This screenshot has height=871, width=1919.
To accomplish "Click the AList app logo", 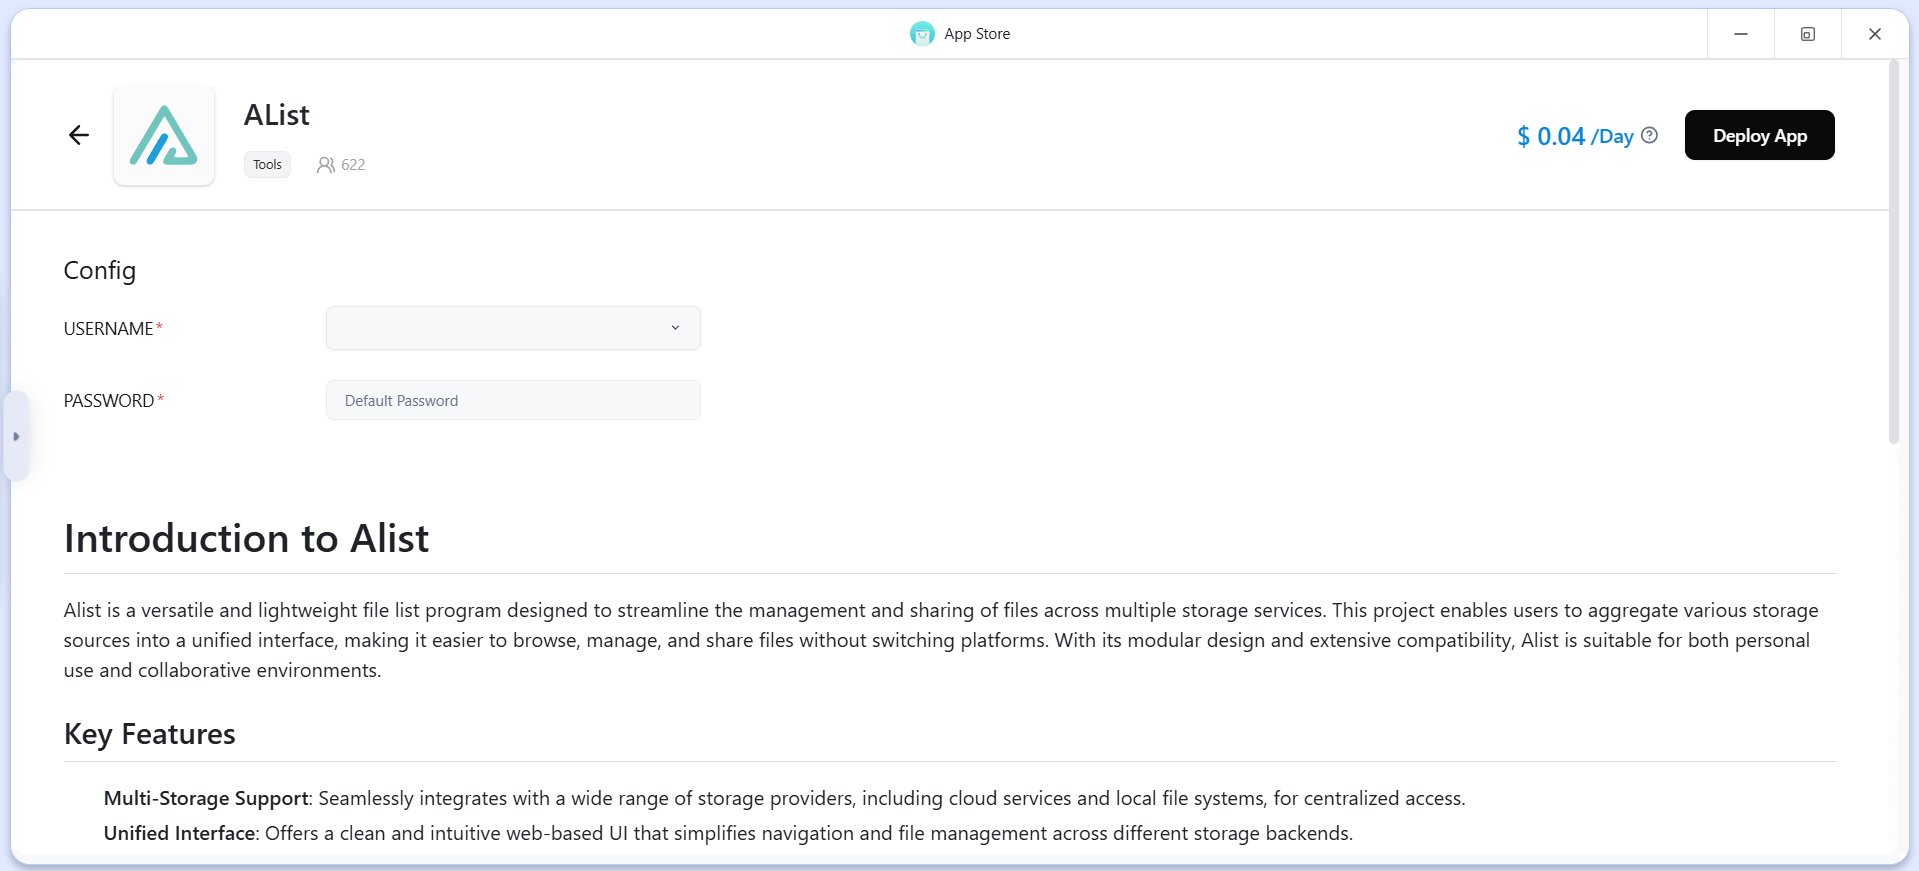I will [x=164, y=135].
